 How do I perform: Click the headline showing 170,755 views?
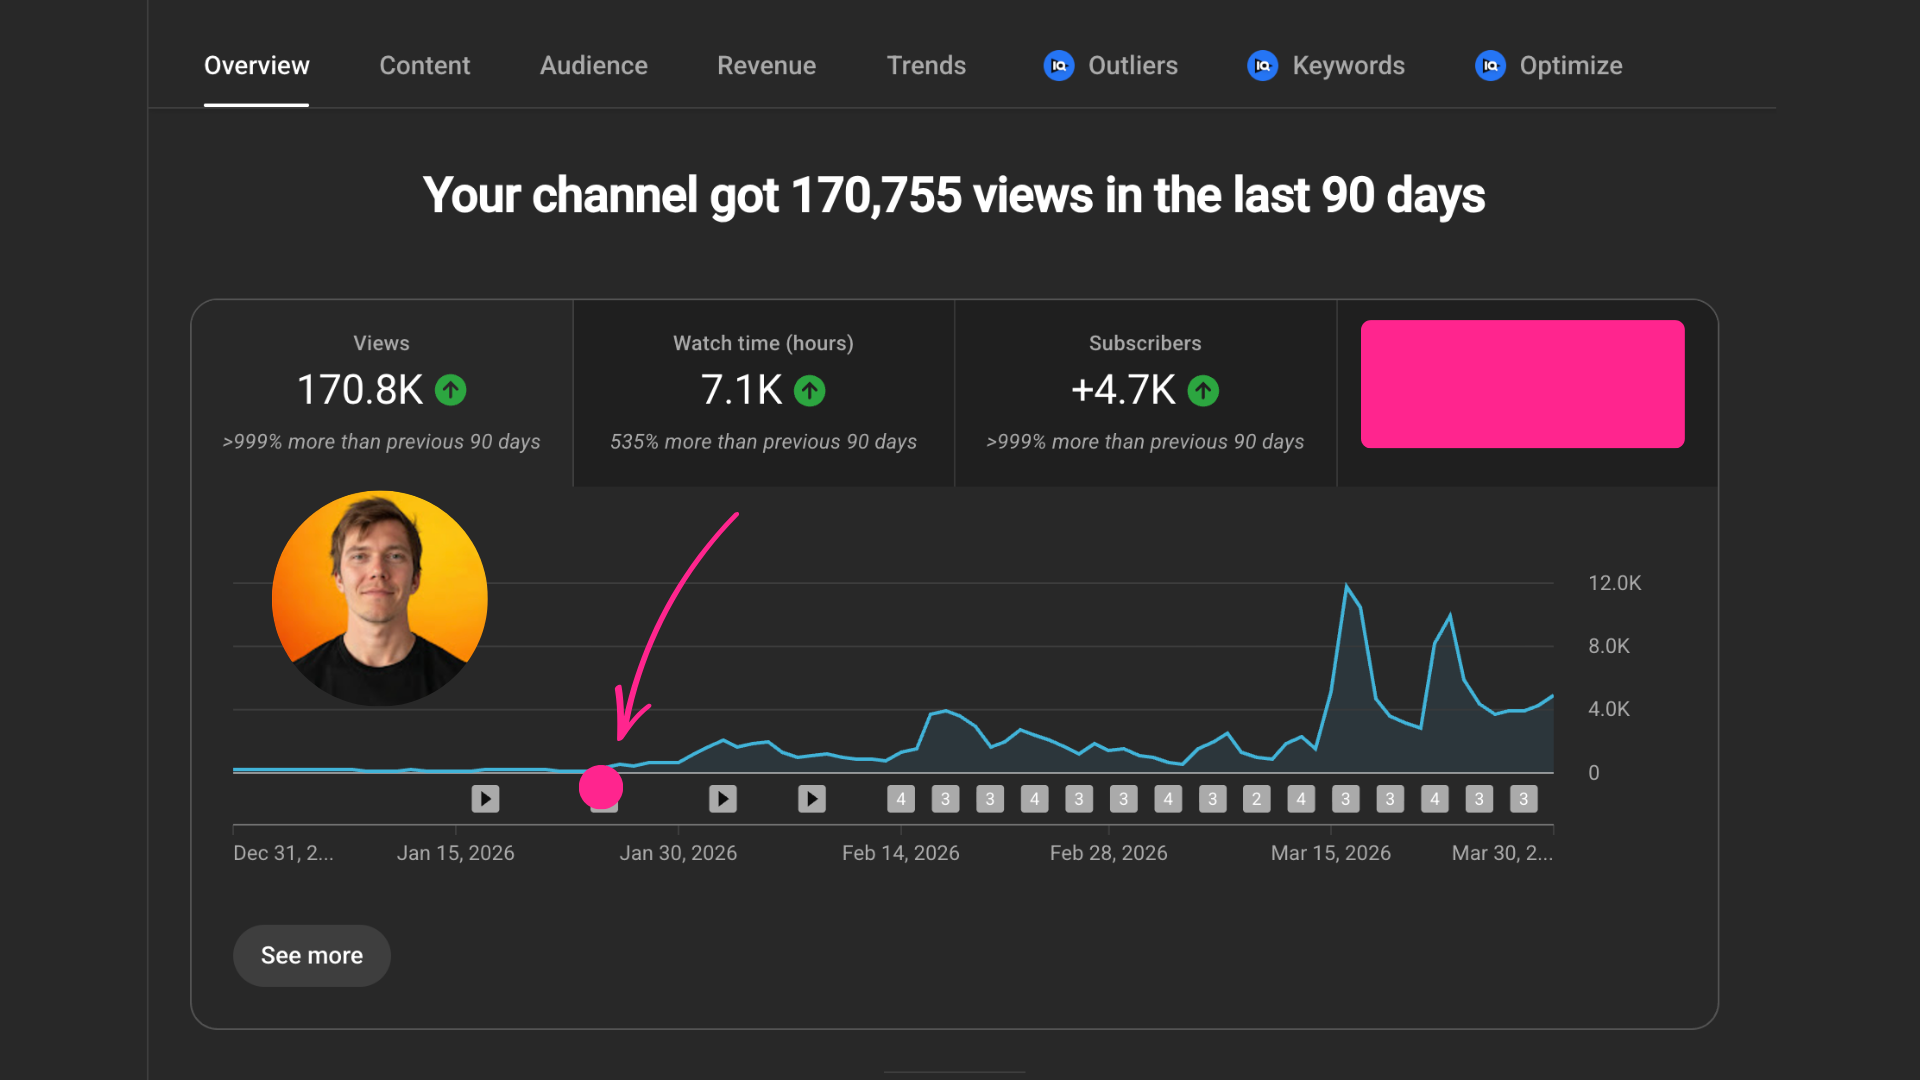click(954, 195)
